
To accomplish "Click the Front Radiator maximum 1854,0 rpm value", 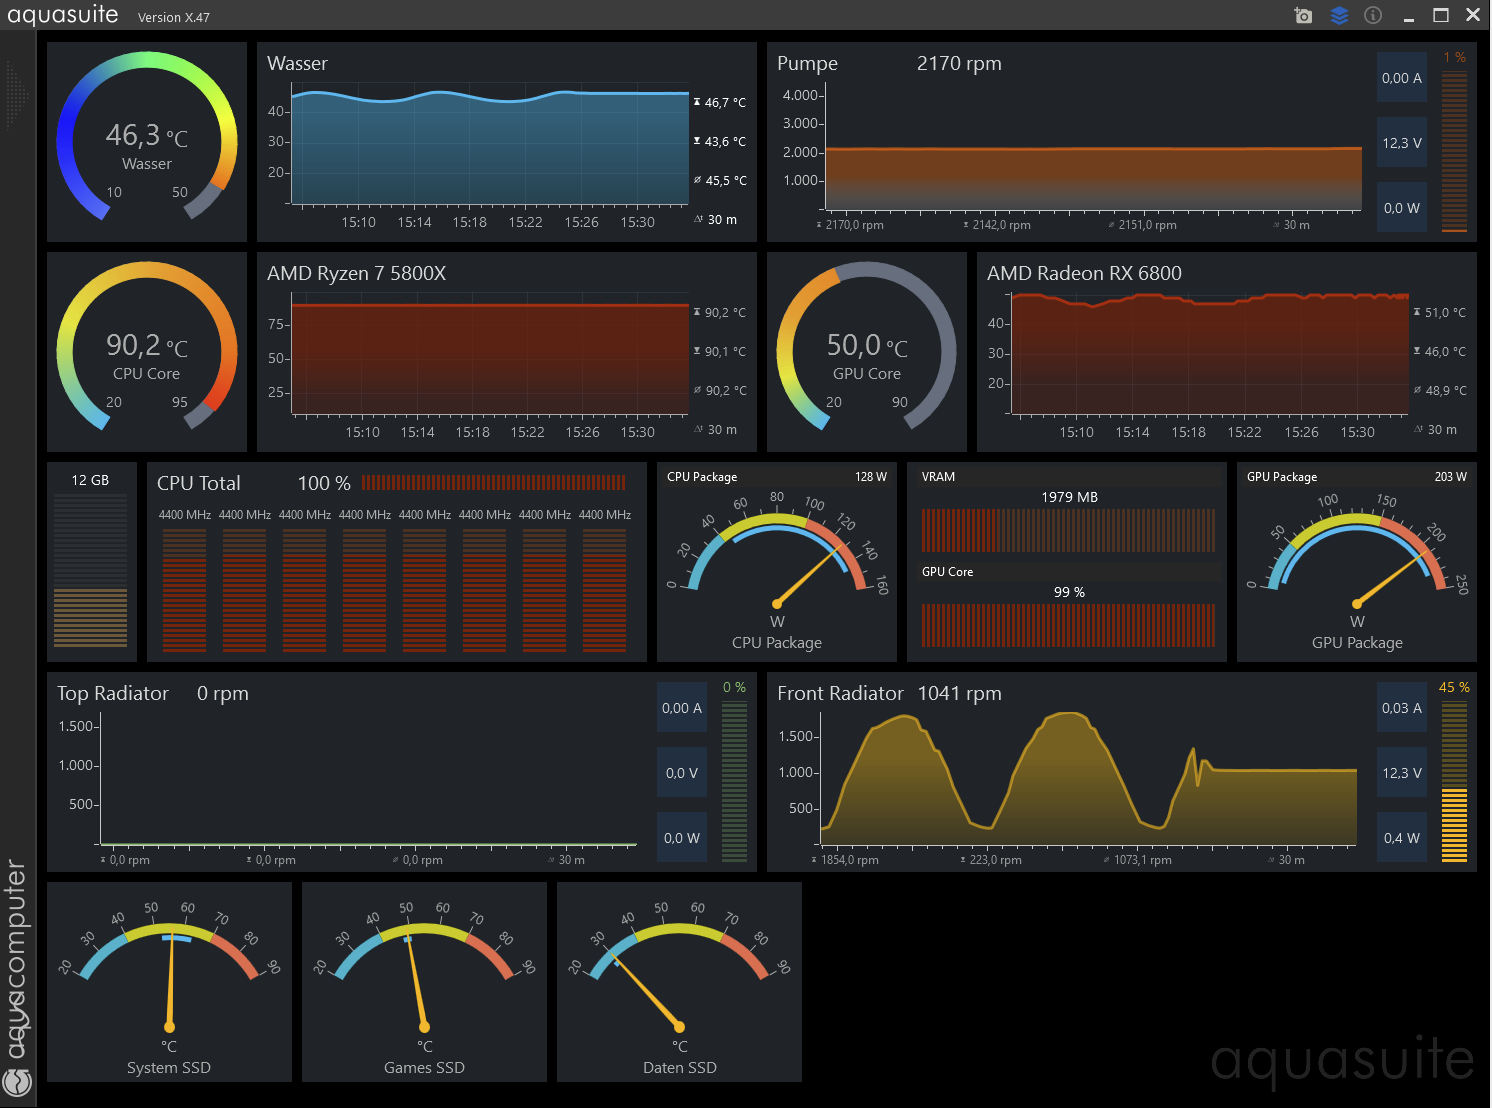I will (x=849, y=860).
